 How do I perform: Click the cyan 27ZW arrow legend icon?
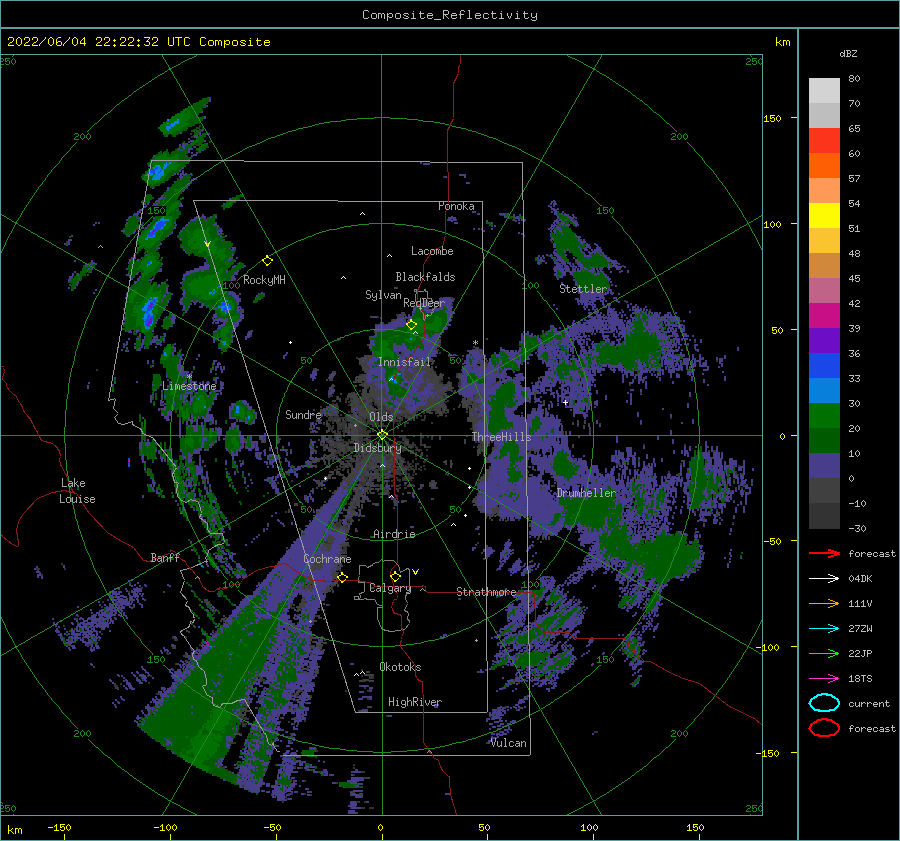pos(824,629)
